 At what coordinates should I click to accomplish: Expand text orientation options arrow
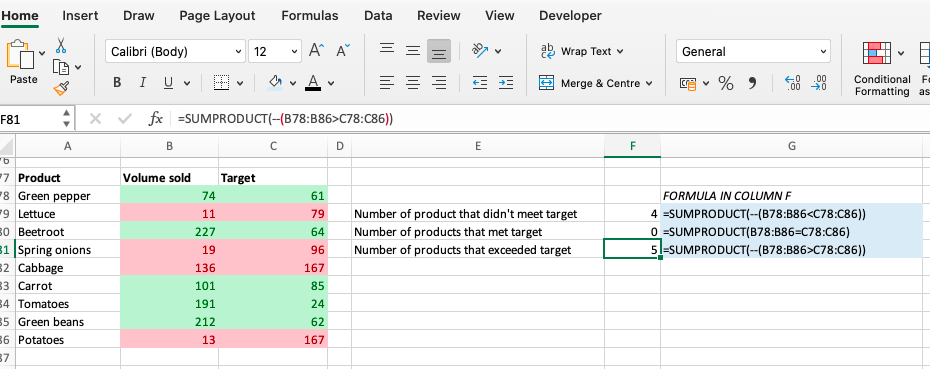(498, 52)
